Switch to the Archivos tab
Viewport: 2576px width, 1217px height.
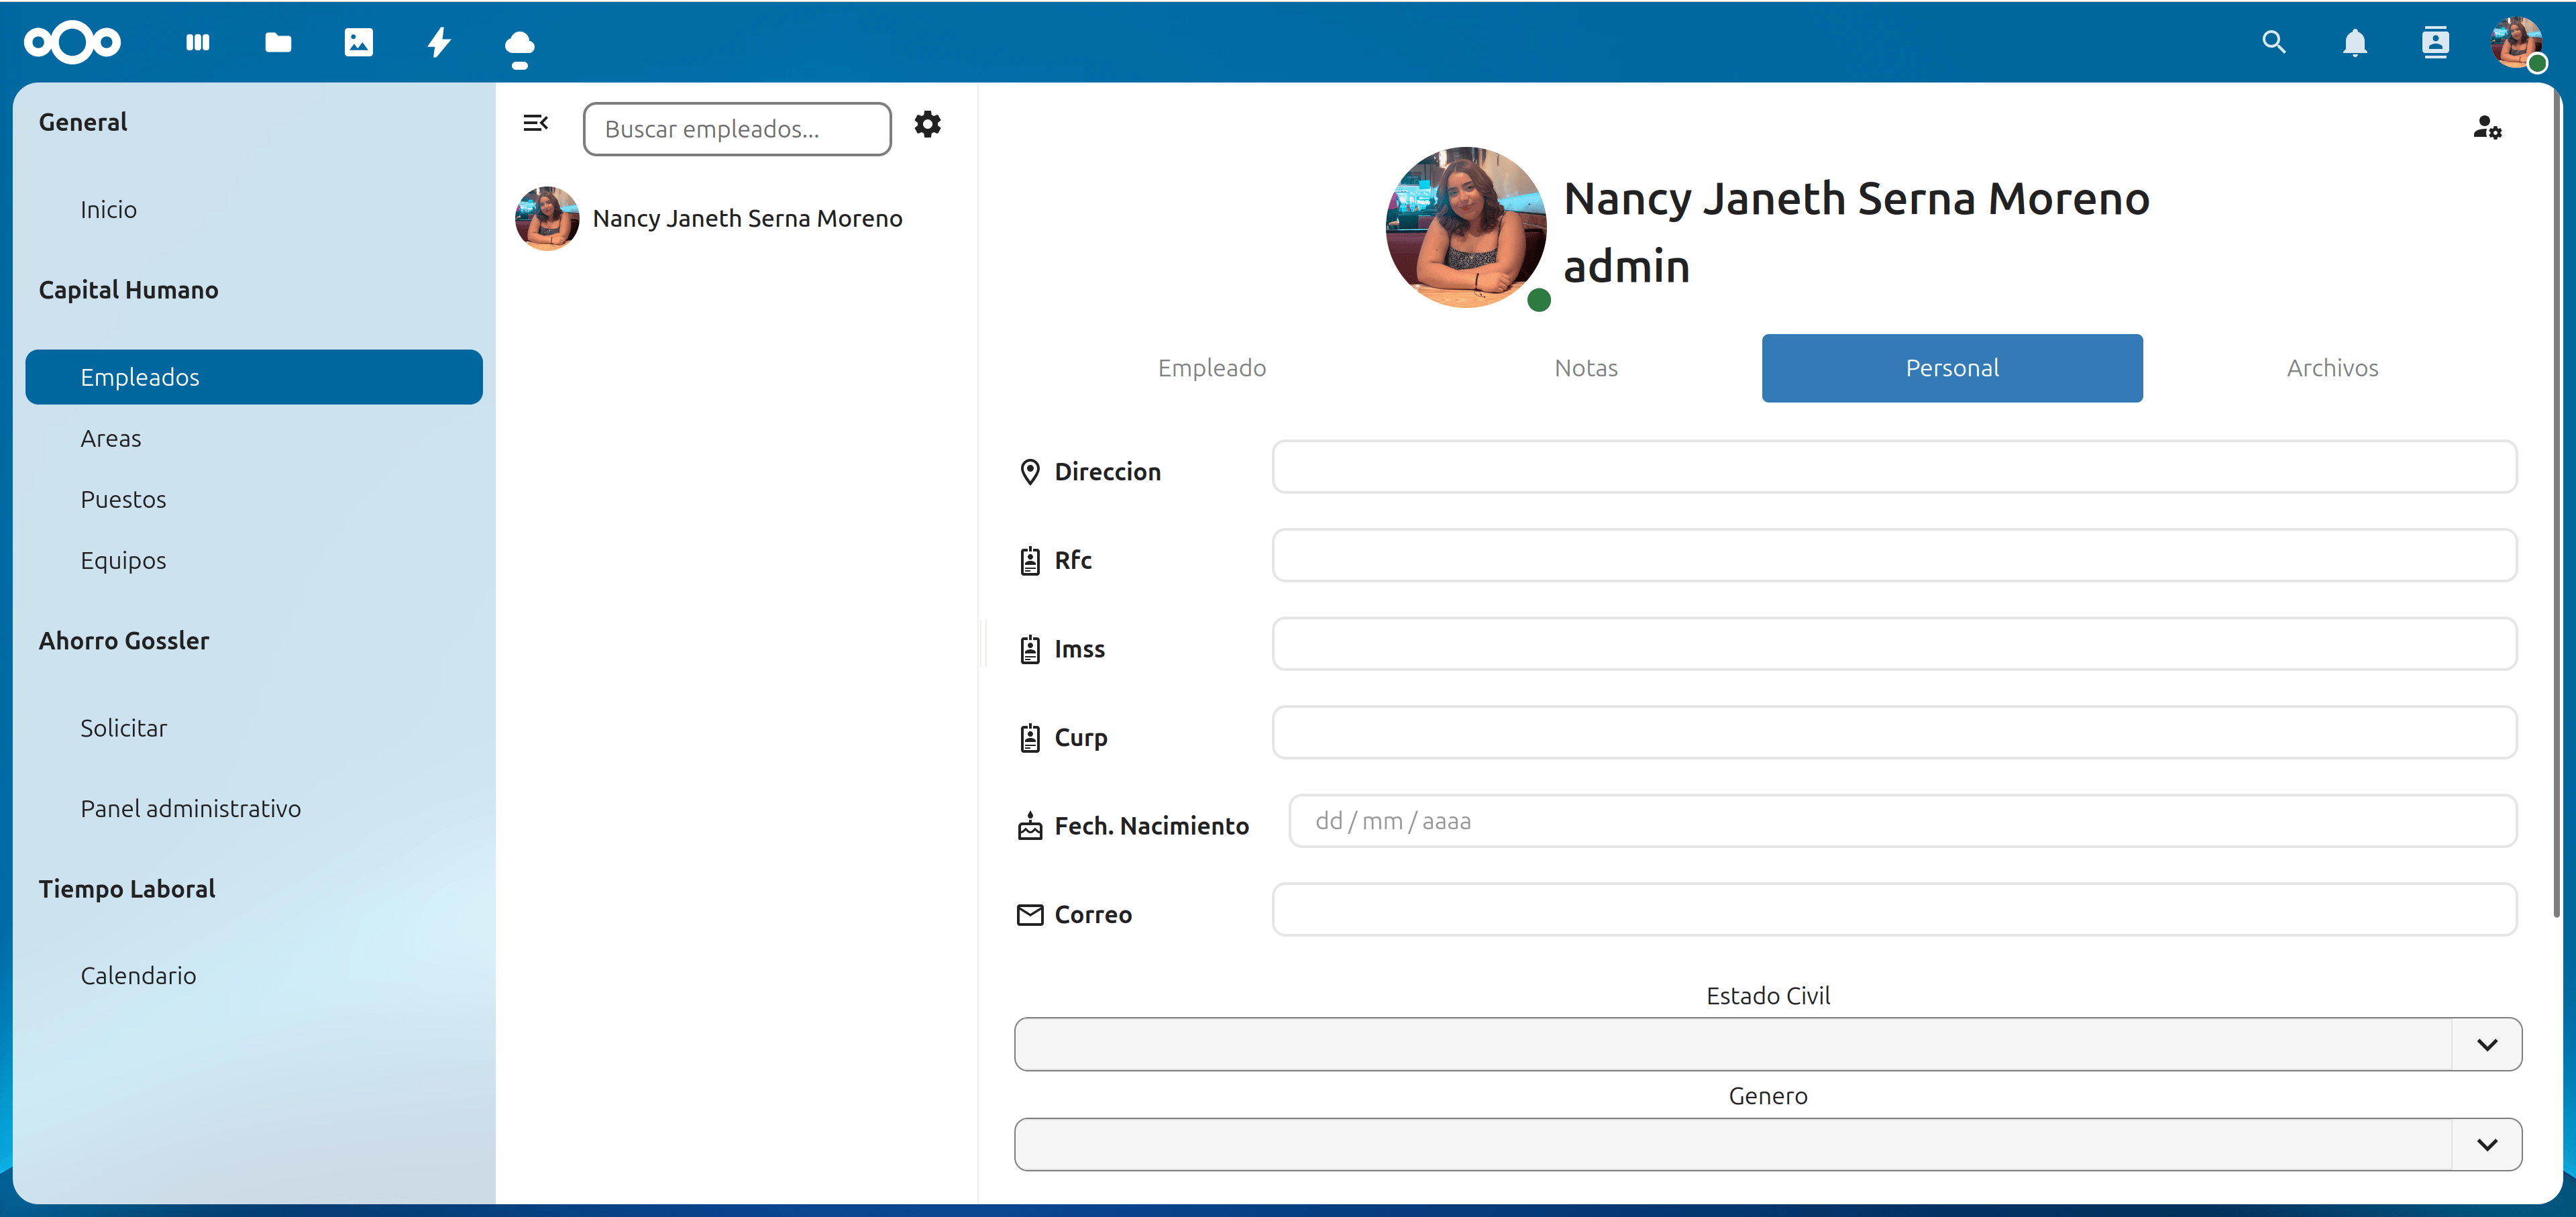[2331, 368]
